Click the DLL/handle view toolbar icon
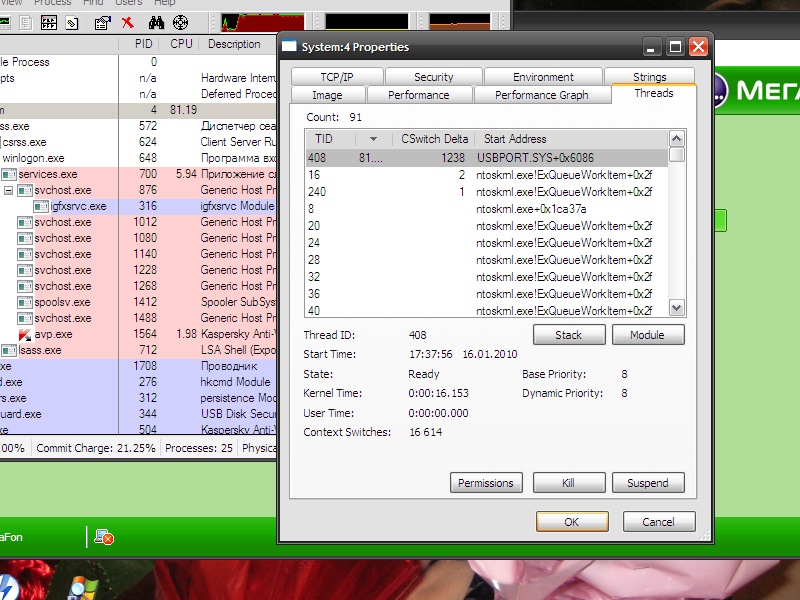Screen dimensions: 800x600 click(x=72, y=22)
